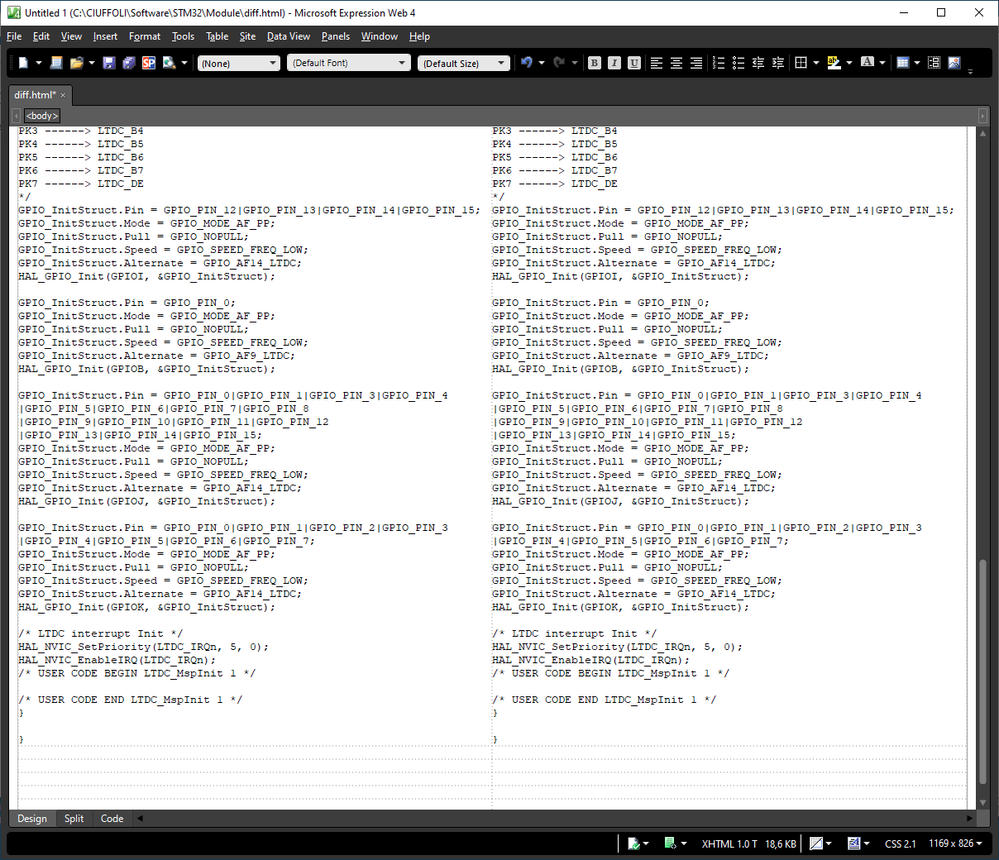Select the <body> tag in quick tag selector
Image resolution: width=999 pixels, height=860 pixels.
pyautogui.click(x=42, y=115)
